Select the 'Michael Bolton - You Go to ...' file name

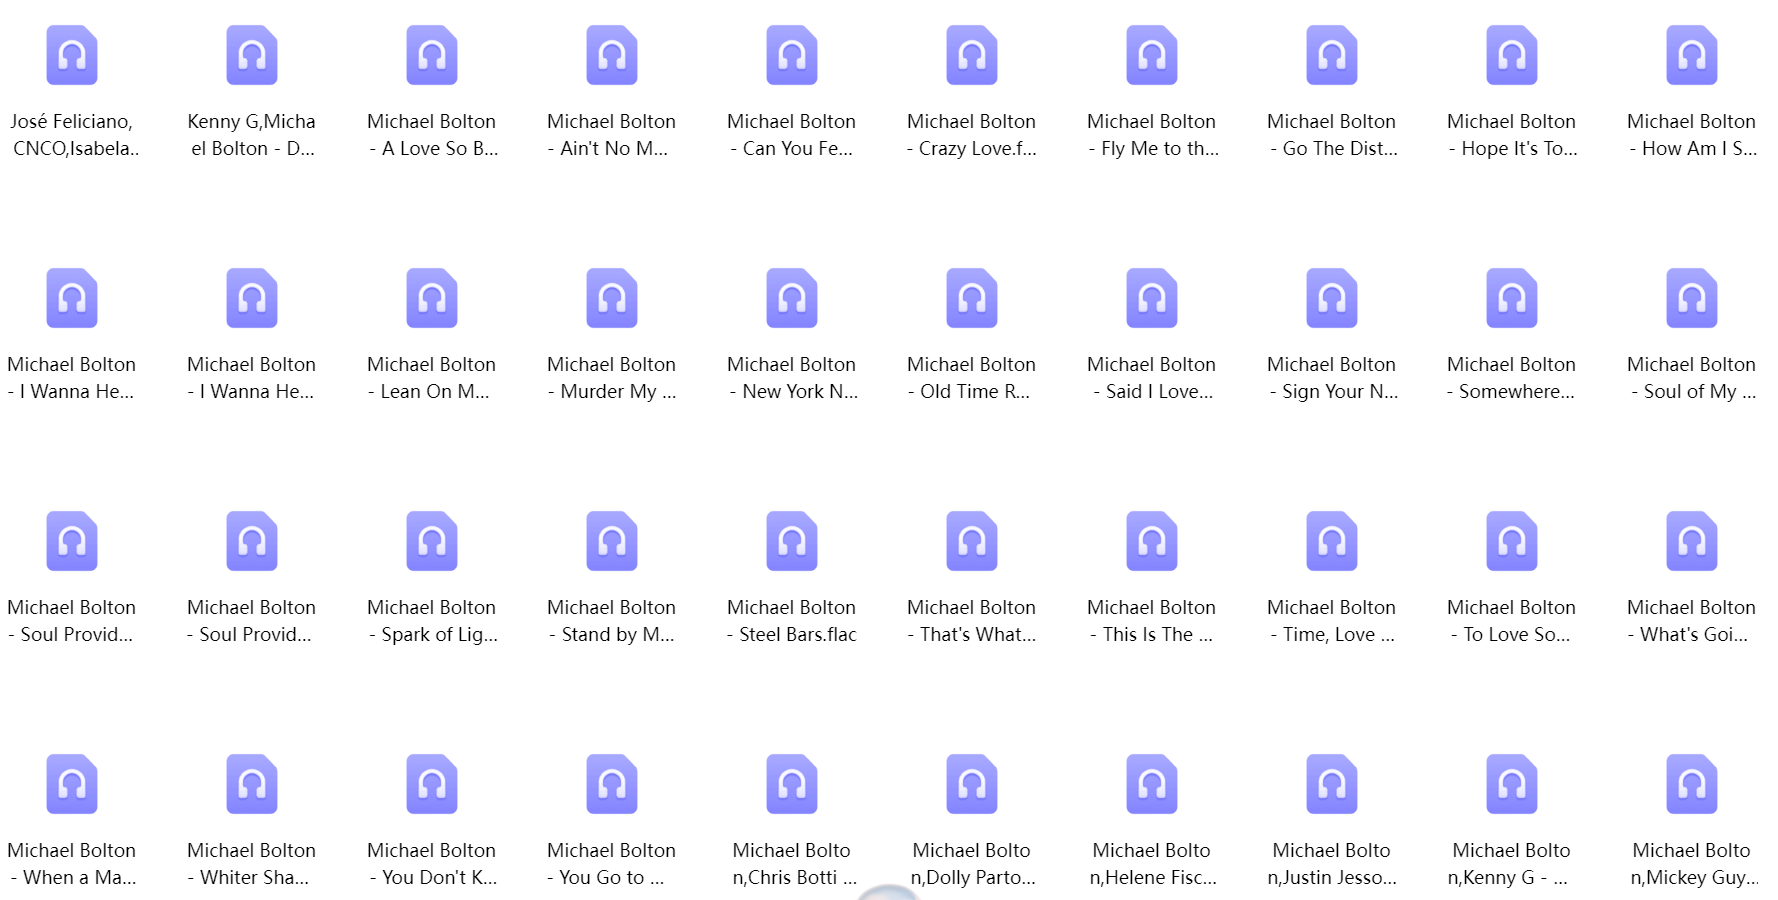[x=612, y=864]
